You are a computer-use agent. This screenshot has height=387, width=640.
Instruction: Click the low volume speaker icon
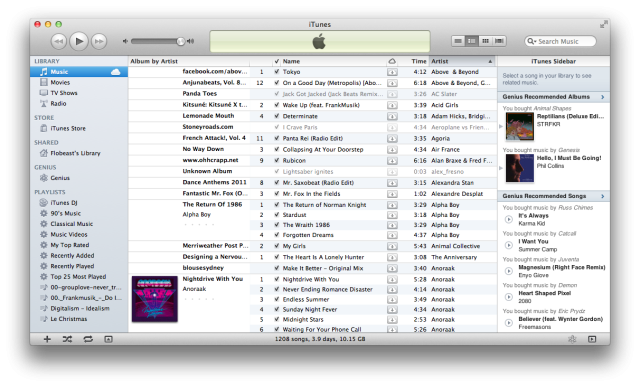(x=125, y=41)
